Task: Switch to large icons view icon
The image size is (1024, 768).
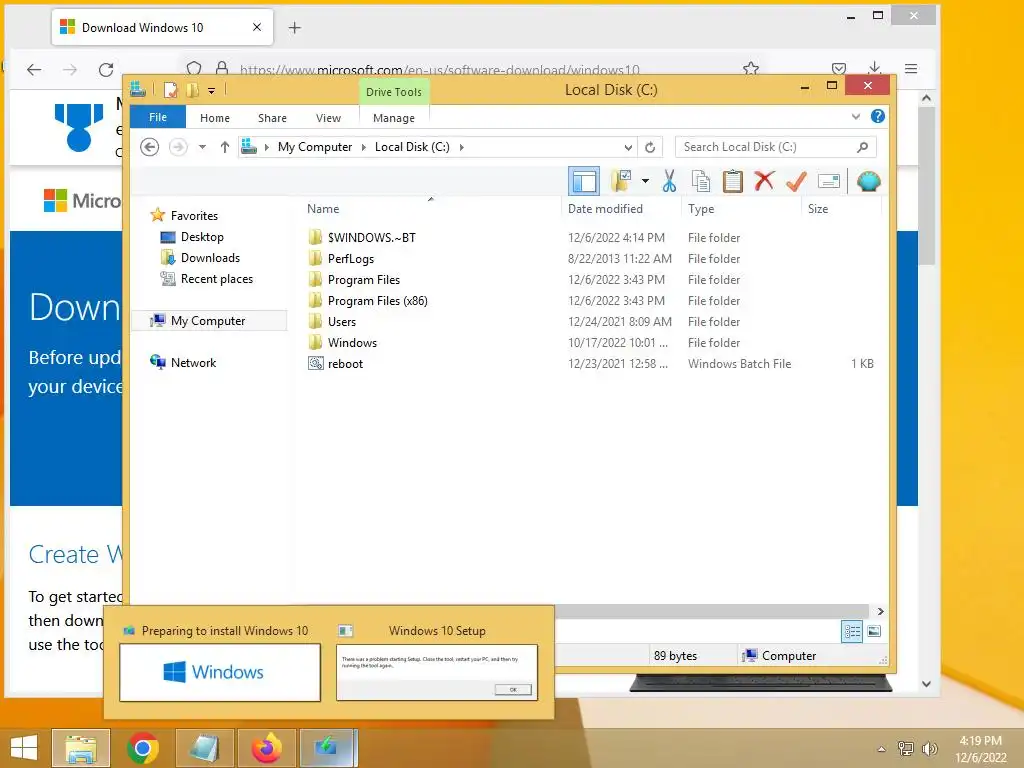Action: pyautogui.click(x=874, y=631)
